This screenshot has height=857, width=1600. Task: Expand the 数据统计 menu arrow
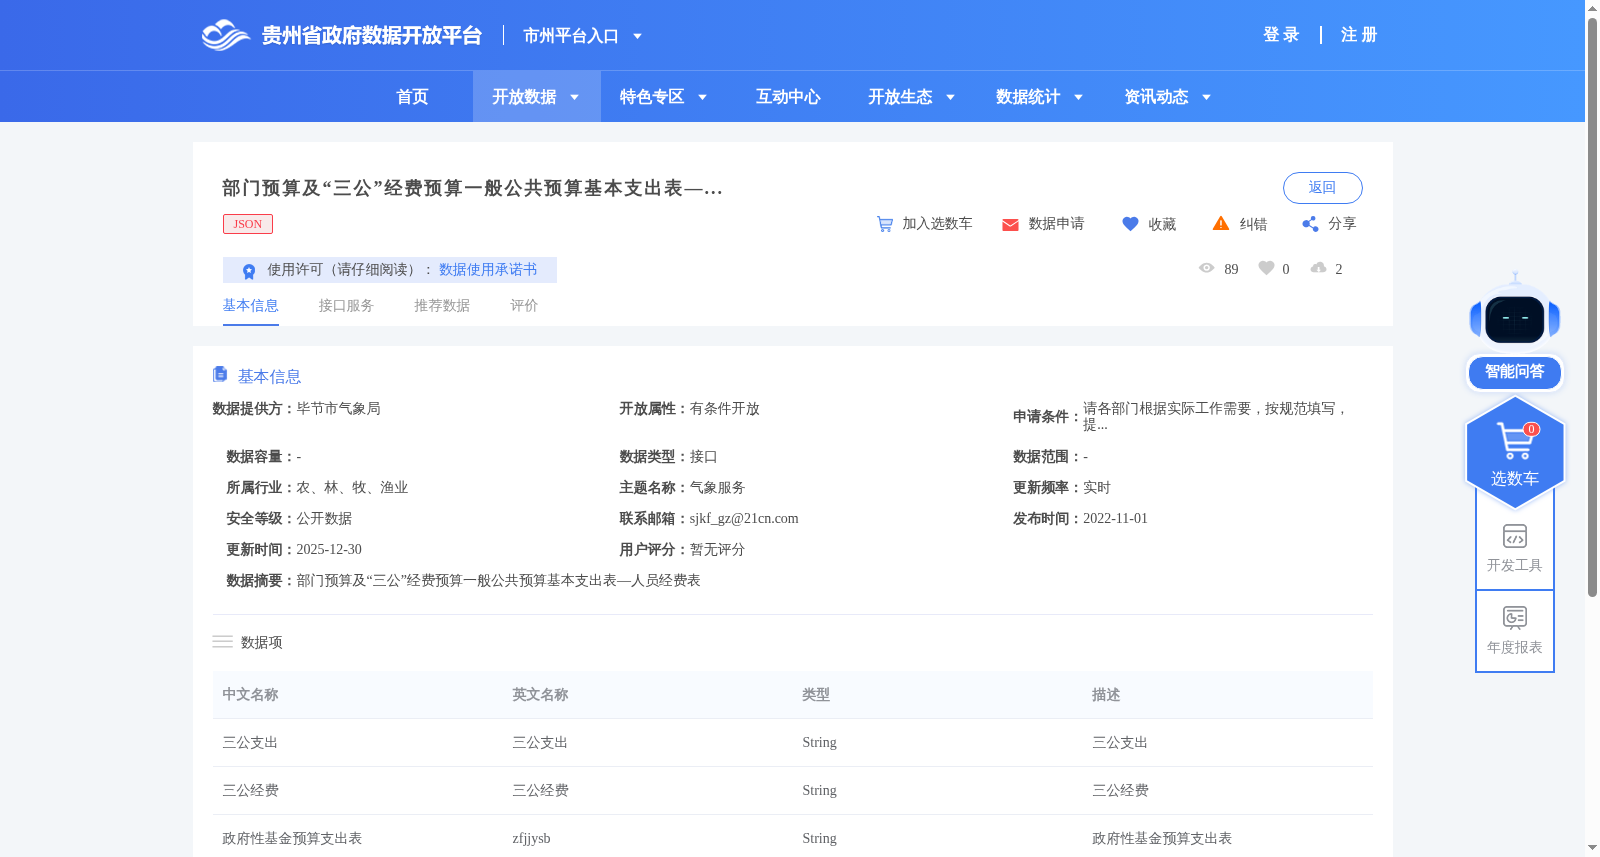coord(1078,98)
